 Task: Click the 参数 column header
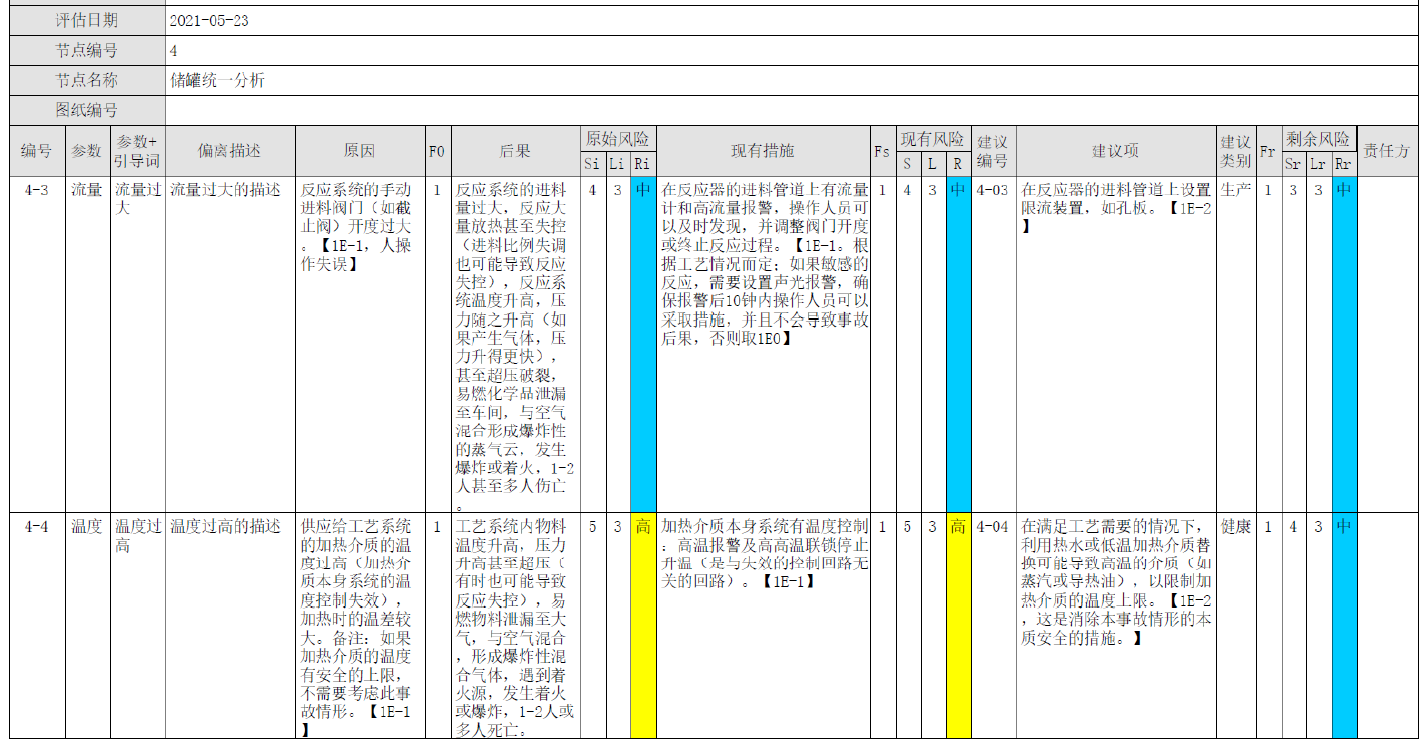[87, 151]
